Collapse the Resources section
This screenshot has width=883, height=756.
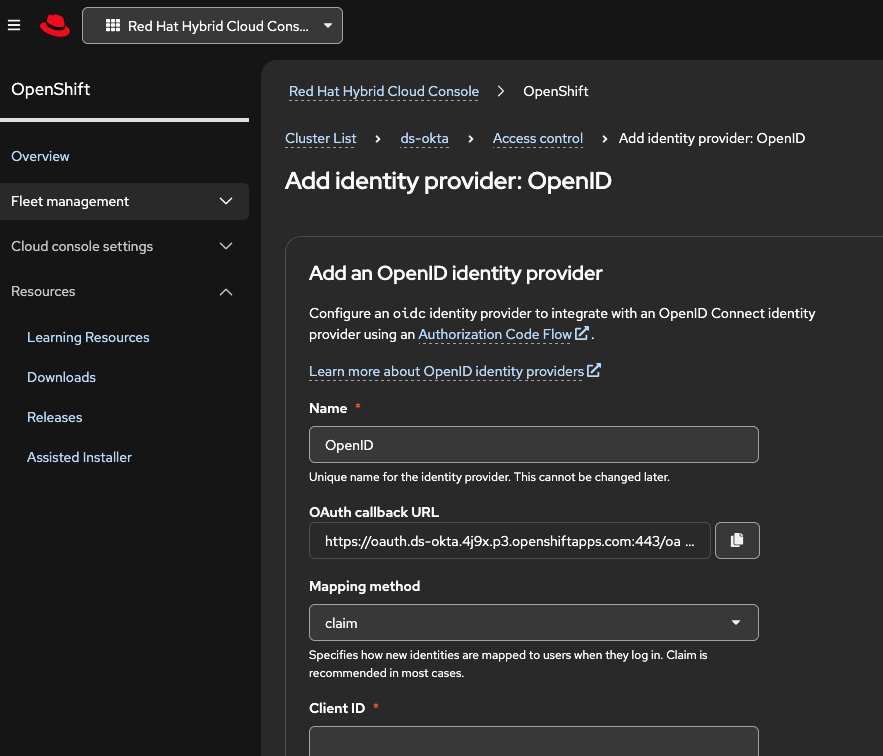124,291
